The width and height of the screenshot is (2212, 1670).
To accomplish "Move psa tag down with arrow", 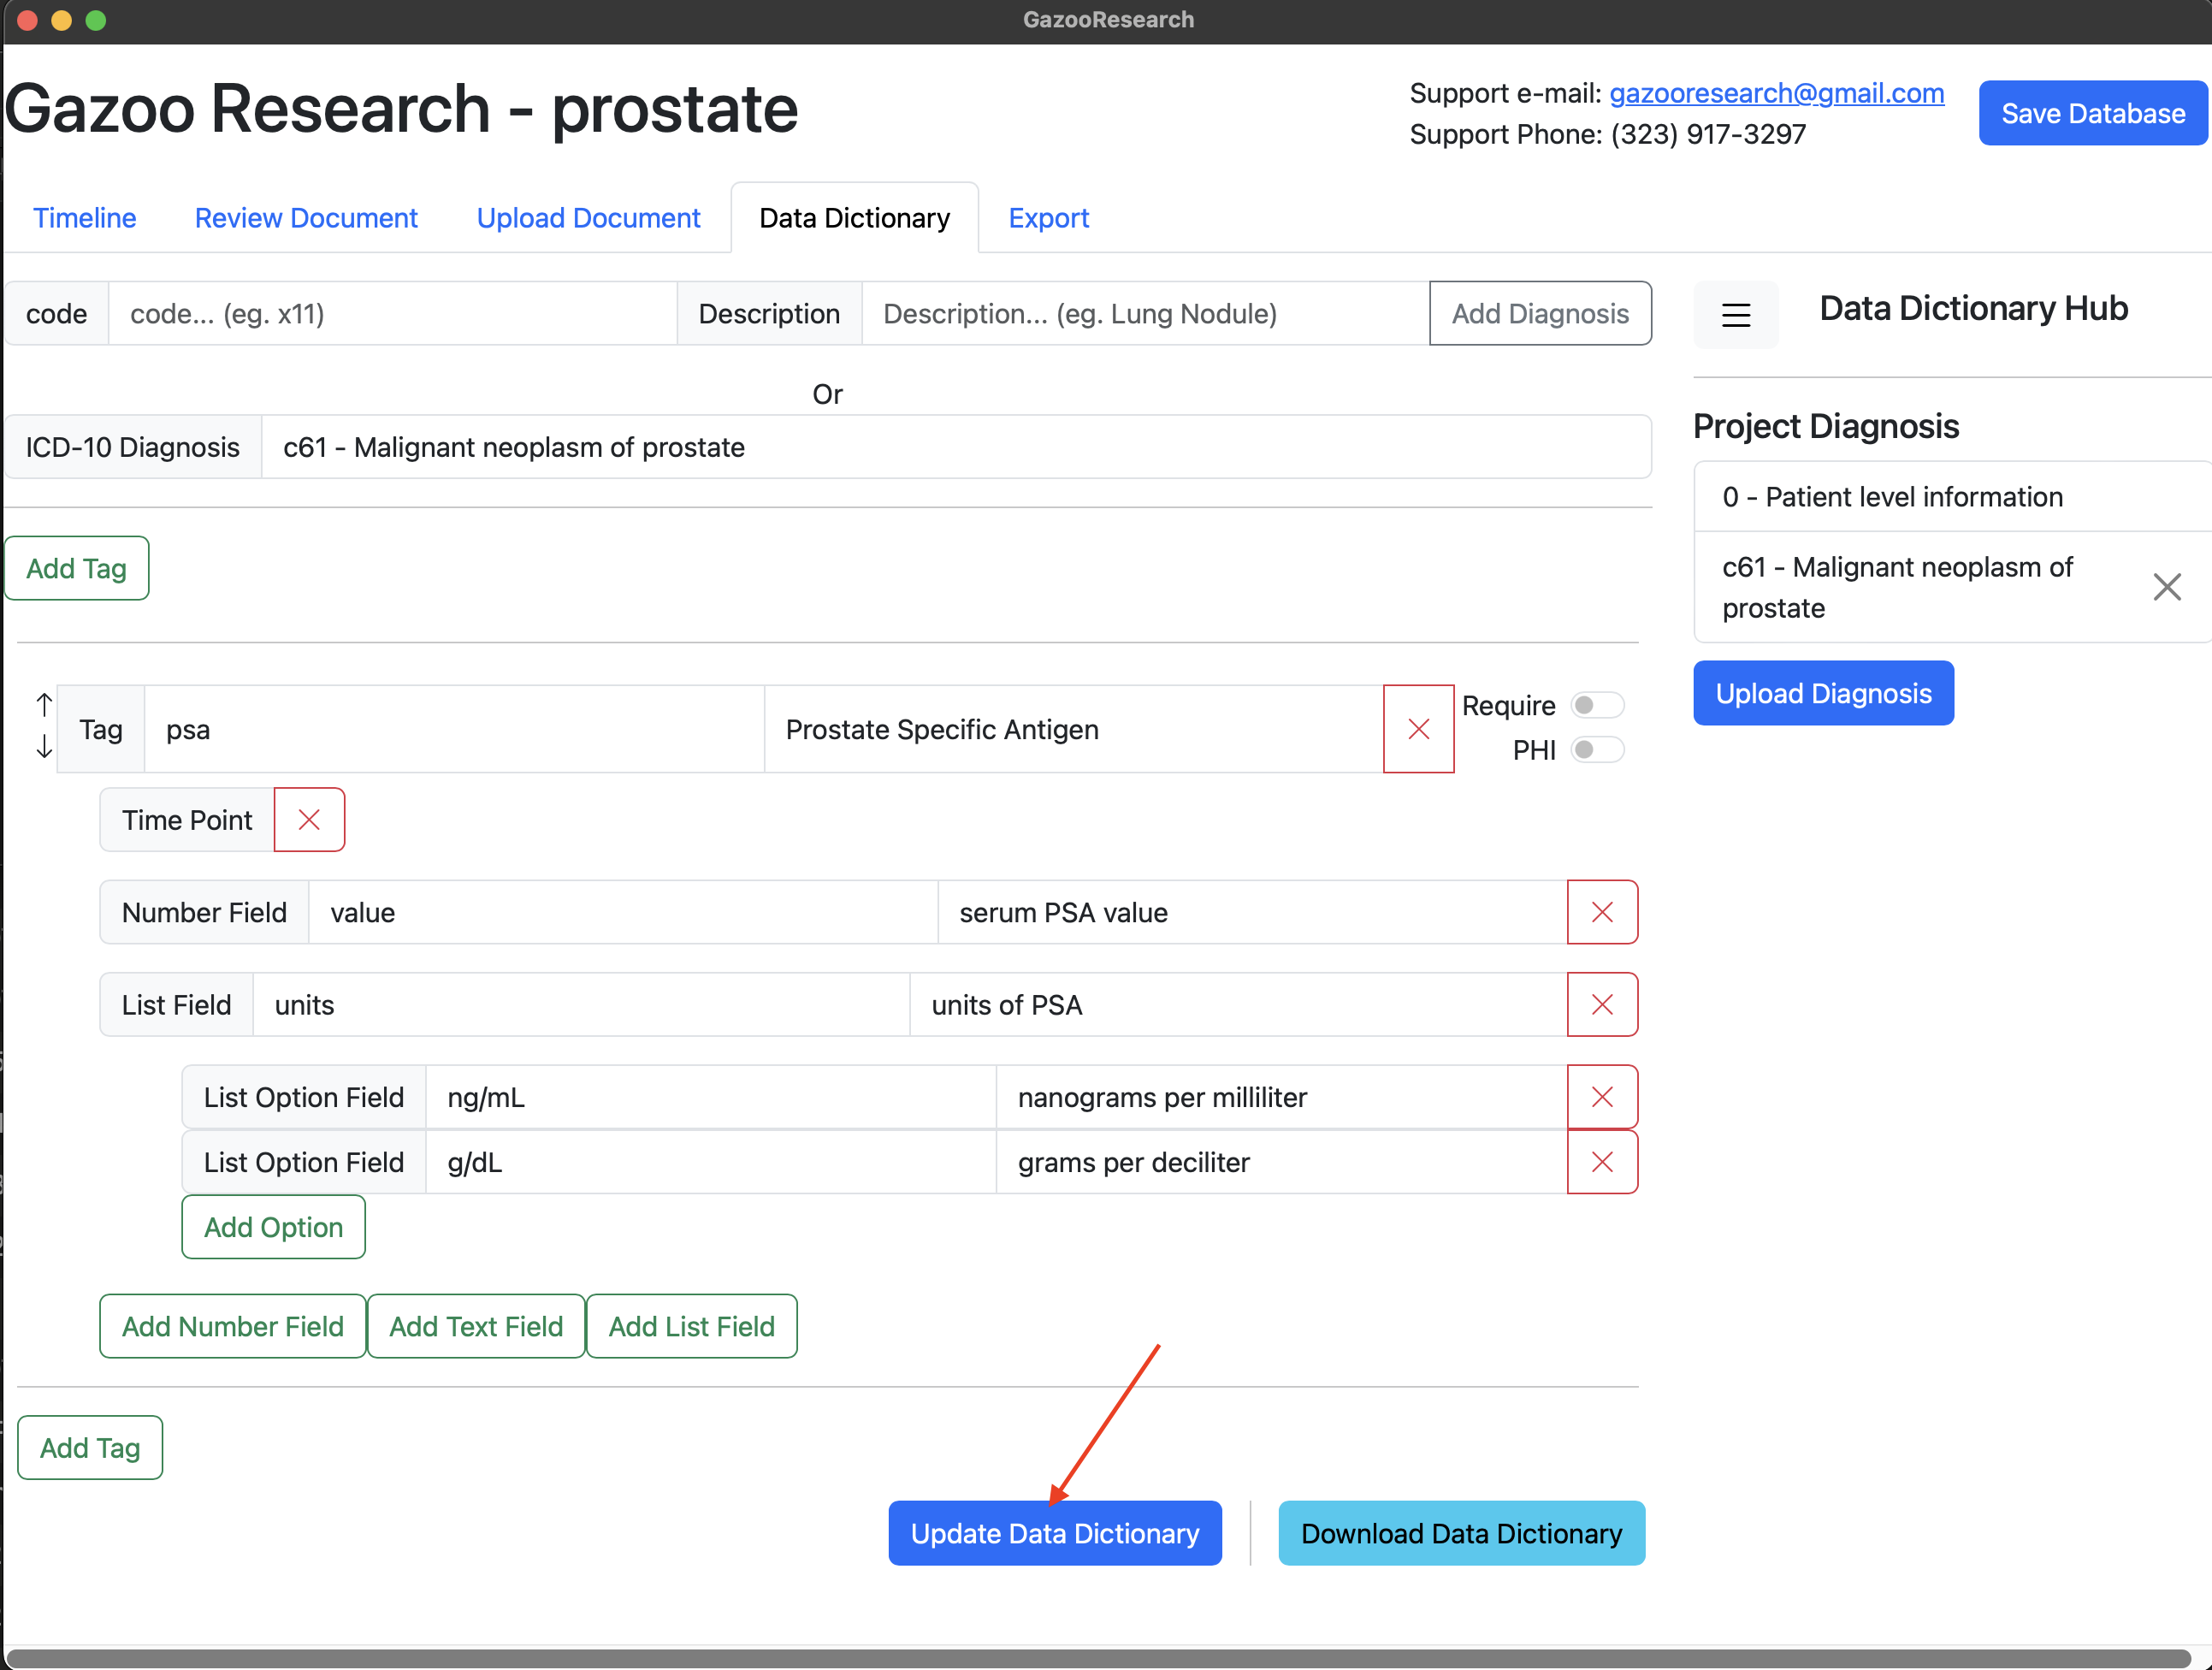I will click(44, 747).
